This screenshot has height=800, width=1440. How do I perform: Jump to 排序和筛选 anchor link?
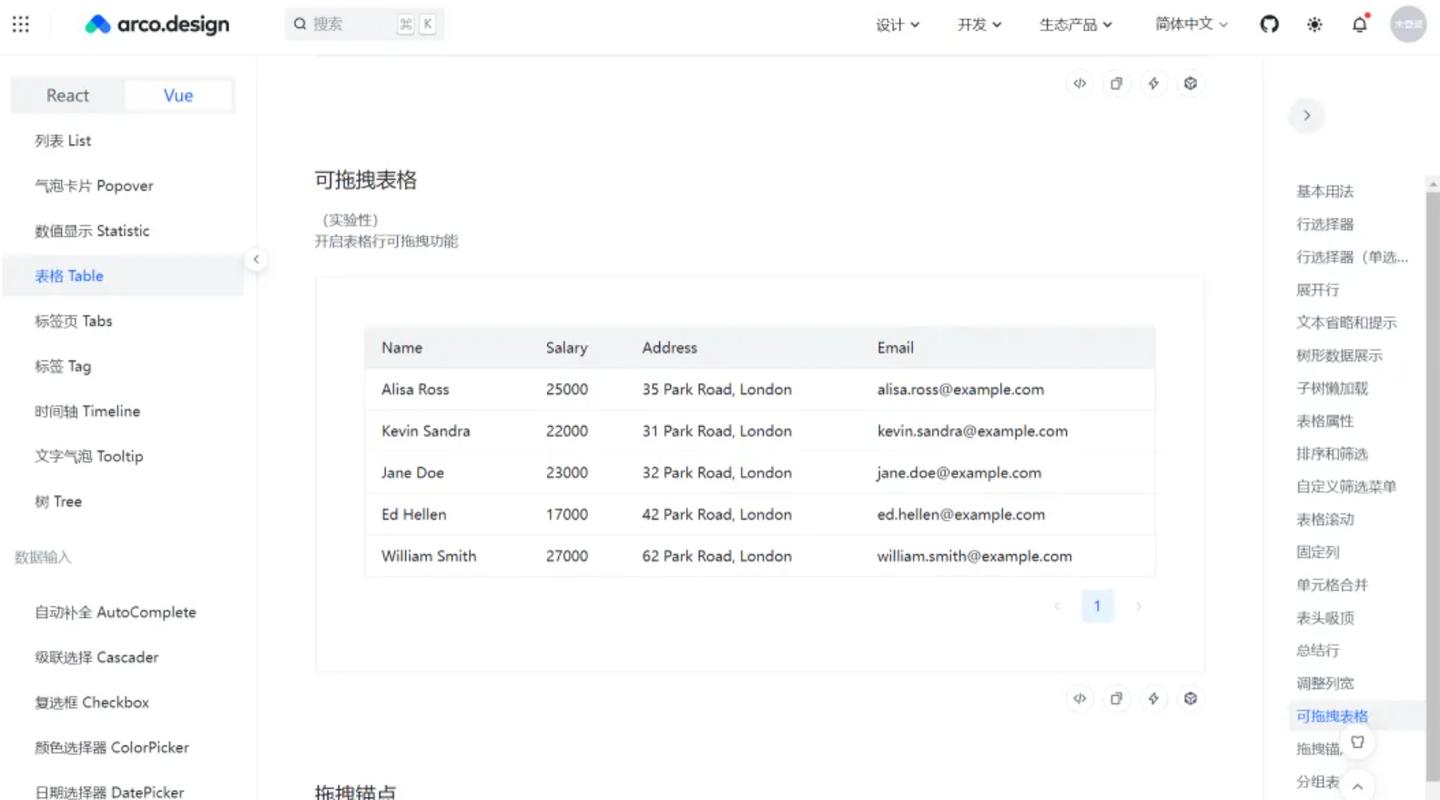click(1332, 454)
